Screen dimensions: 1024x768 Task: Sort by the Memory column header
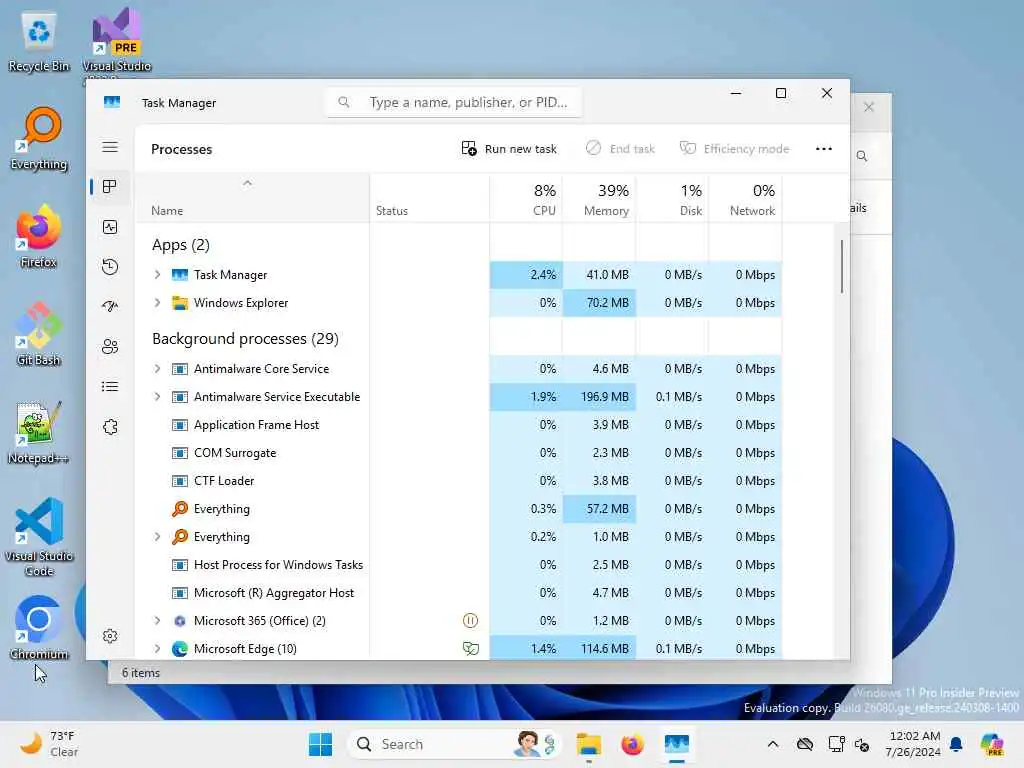599,199
